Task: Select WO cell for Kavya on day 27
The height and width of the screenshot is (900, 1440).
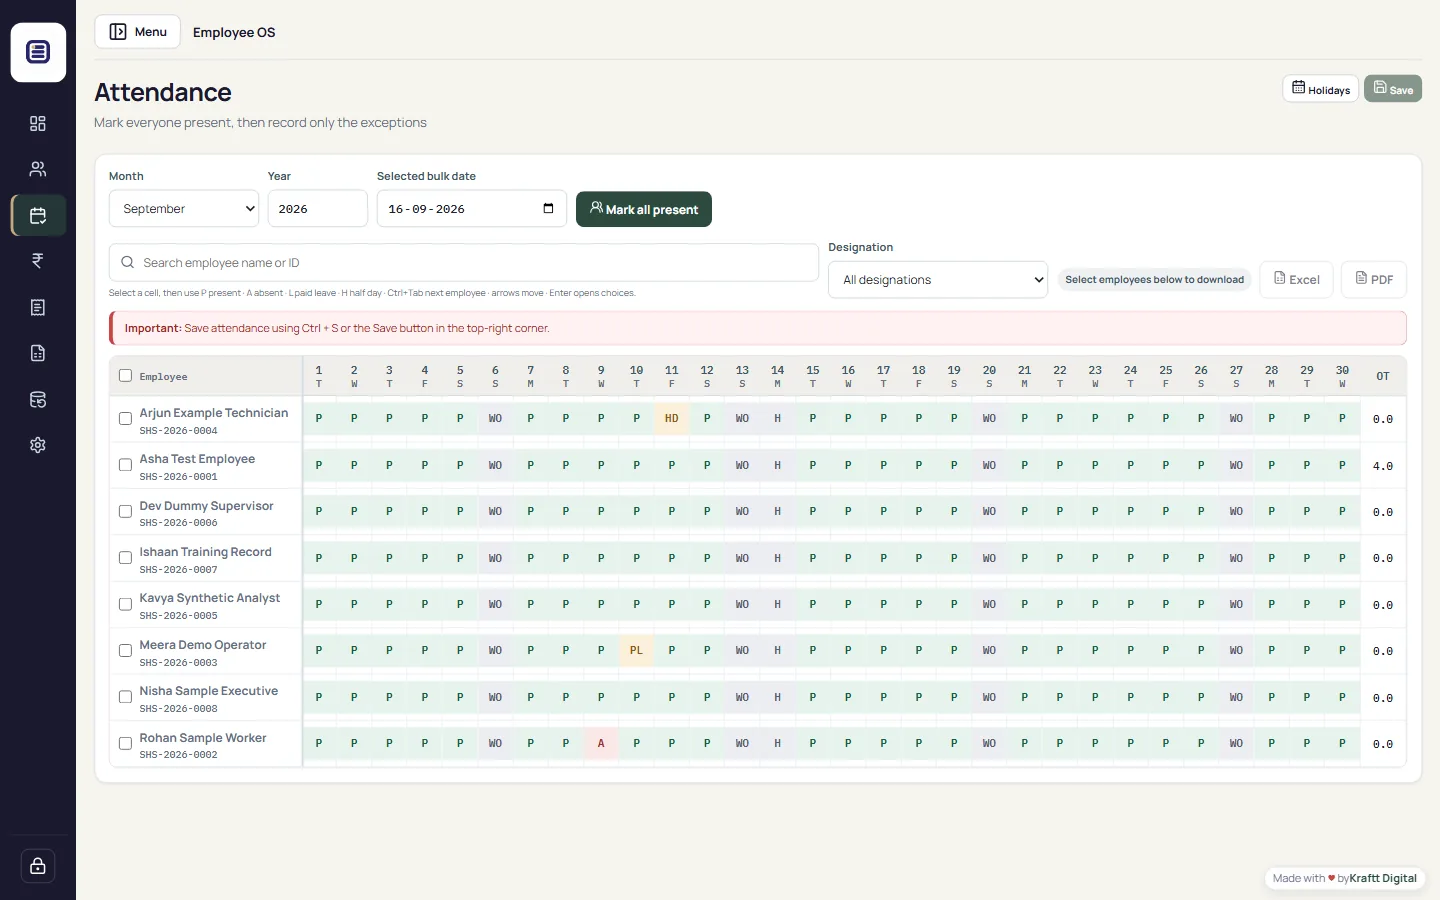Action: pyautogui.click(x=1236, y=604)
